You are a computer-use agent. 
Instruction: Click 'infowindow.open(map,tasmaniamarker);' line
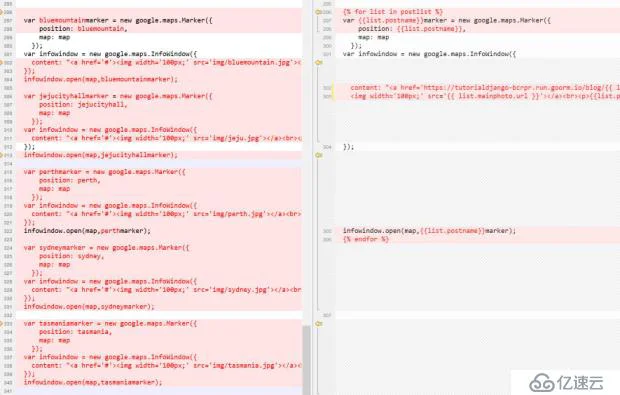tap(93, 382)
